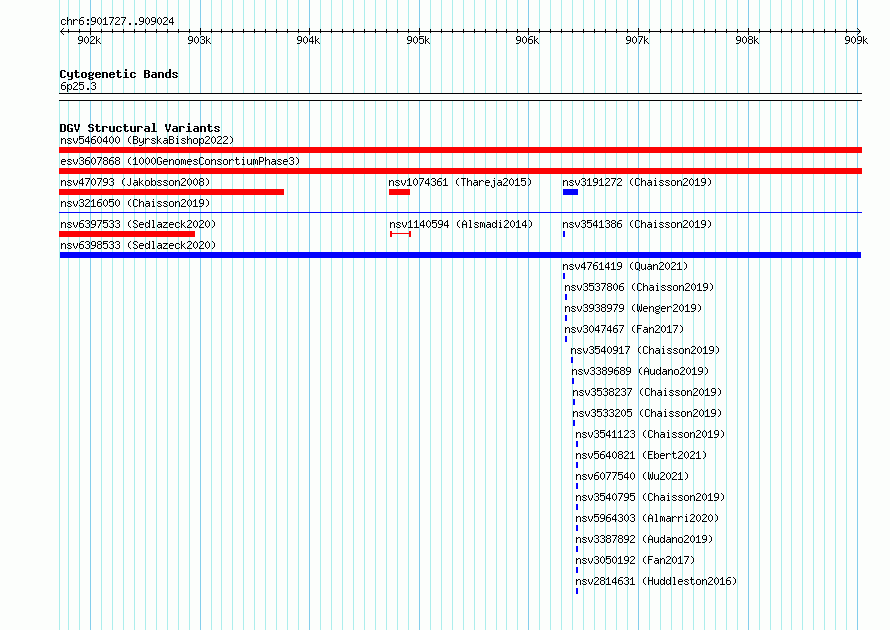This screenshot has width=890, height=630.
Task: Click the 909k ruler position
Action: pos(856,40)
